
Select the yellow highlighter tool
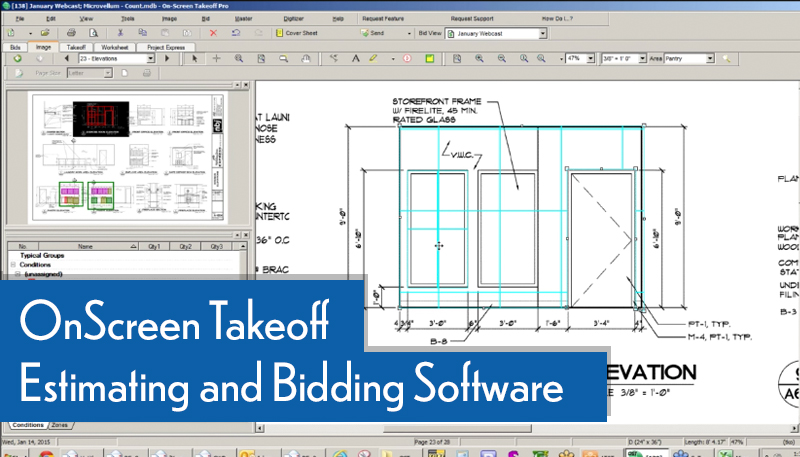click(x=374, y=59)
